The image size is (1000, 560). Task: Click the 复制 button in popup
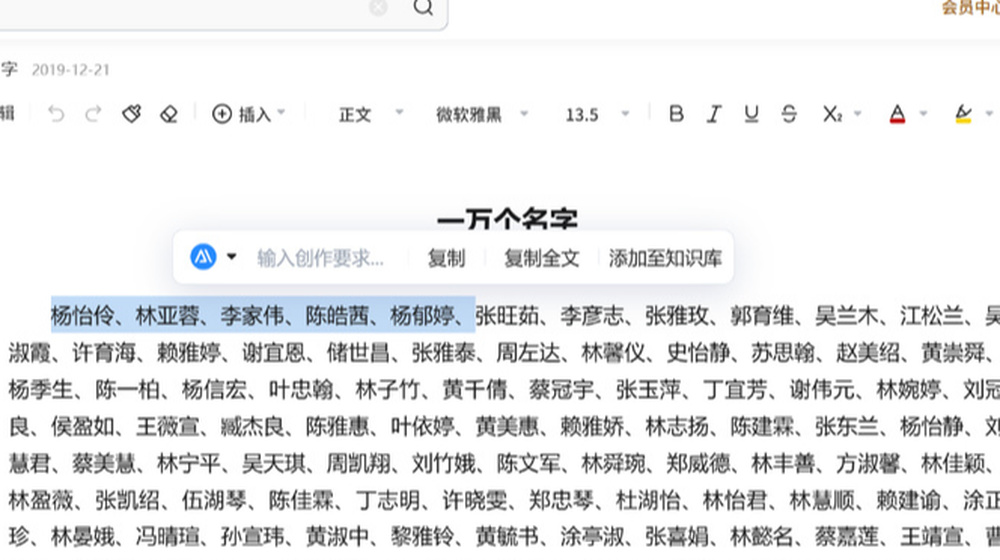(446, 258)
